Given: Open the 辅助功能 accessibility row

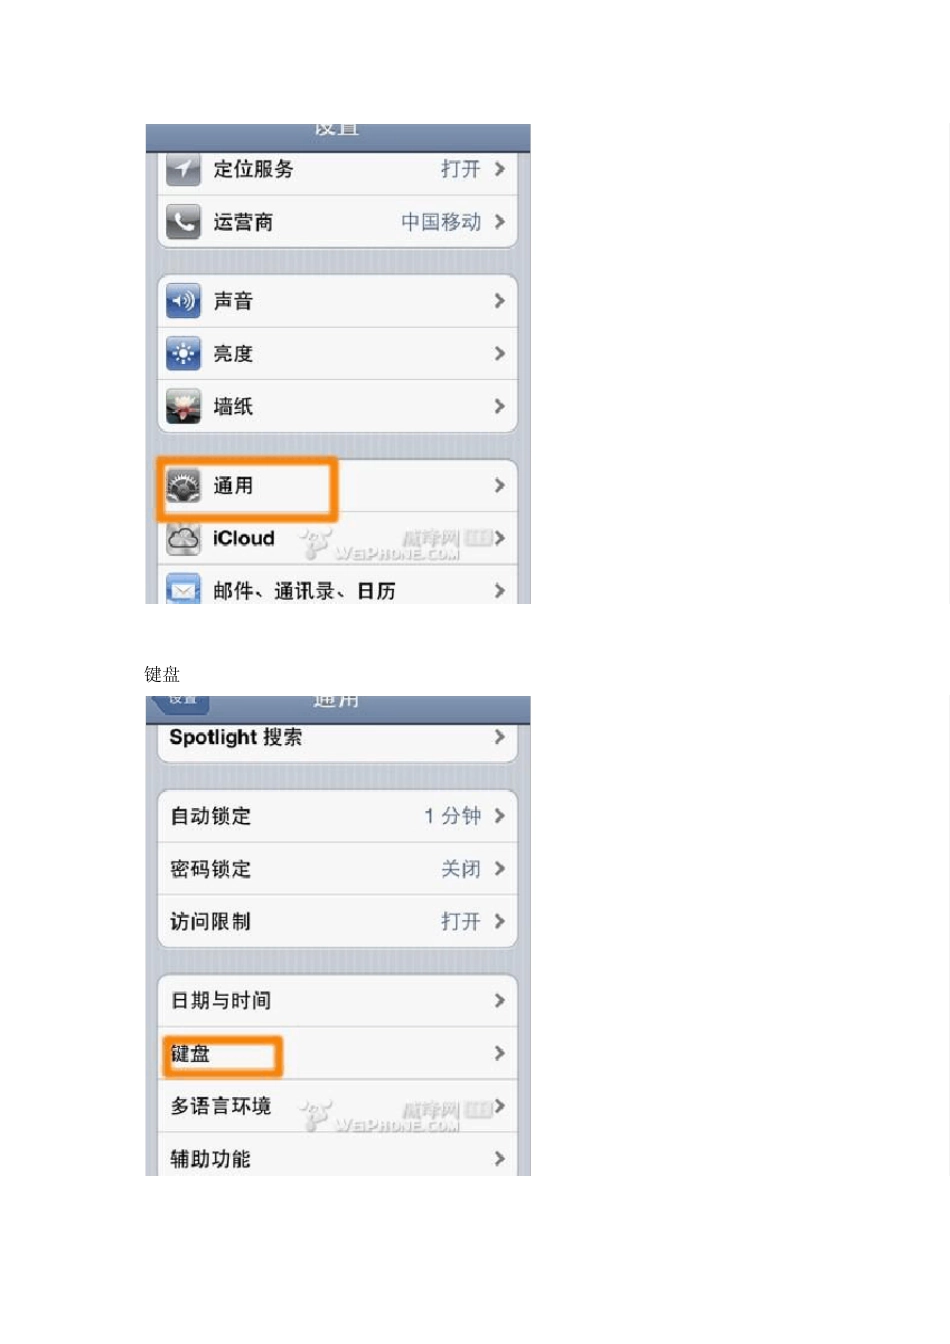Looking at the screenshot, I should (338, 1156).
